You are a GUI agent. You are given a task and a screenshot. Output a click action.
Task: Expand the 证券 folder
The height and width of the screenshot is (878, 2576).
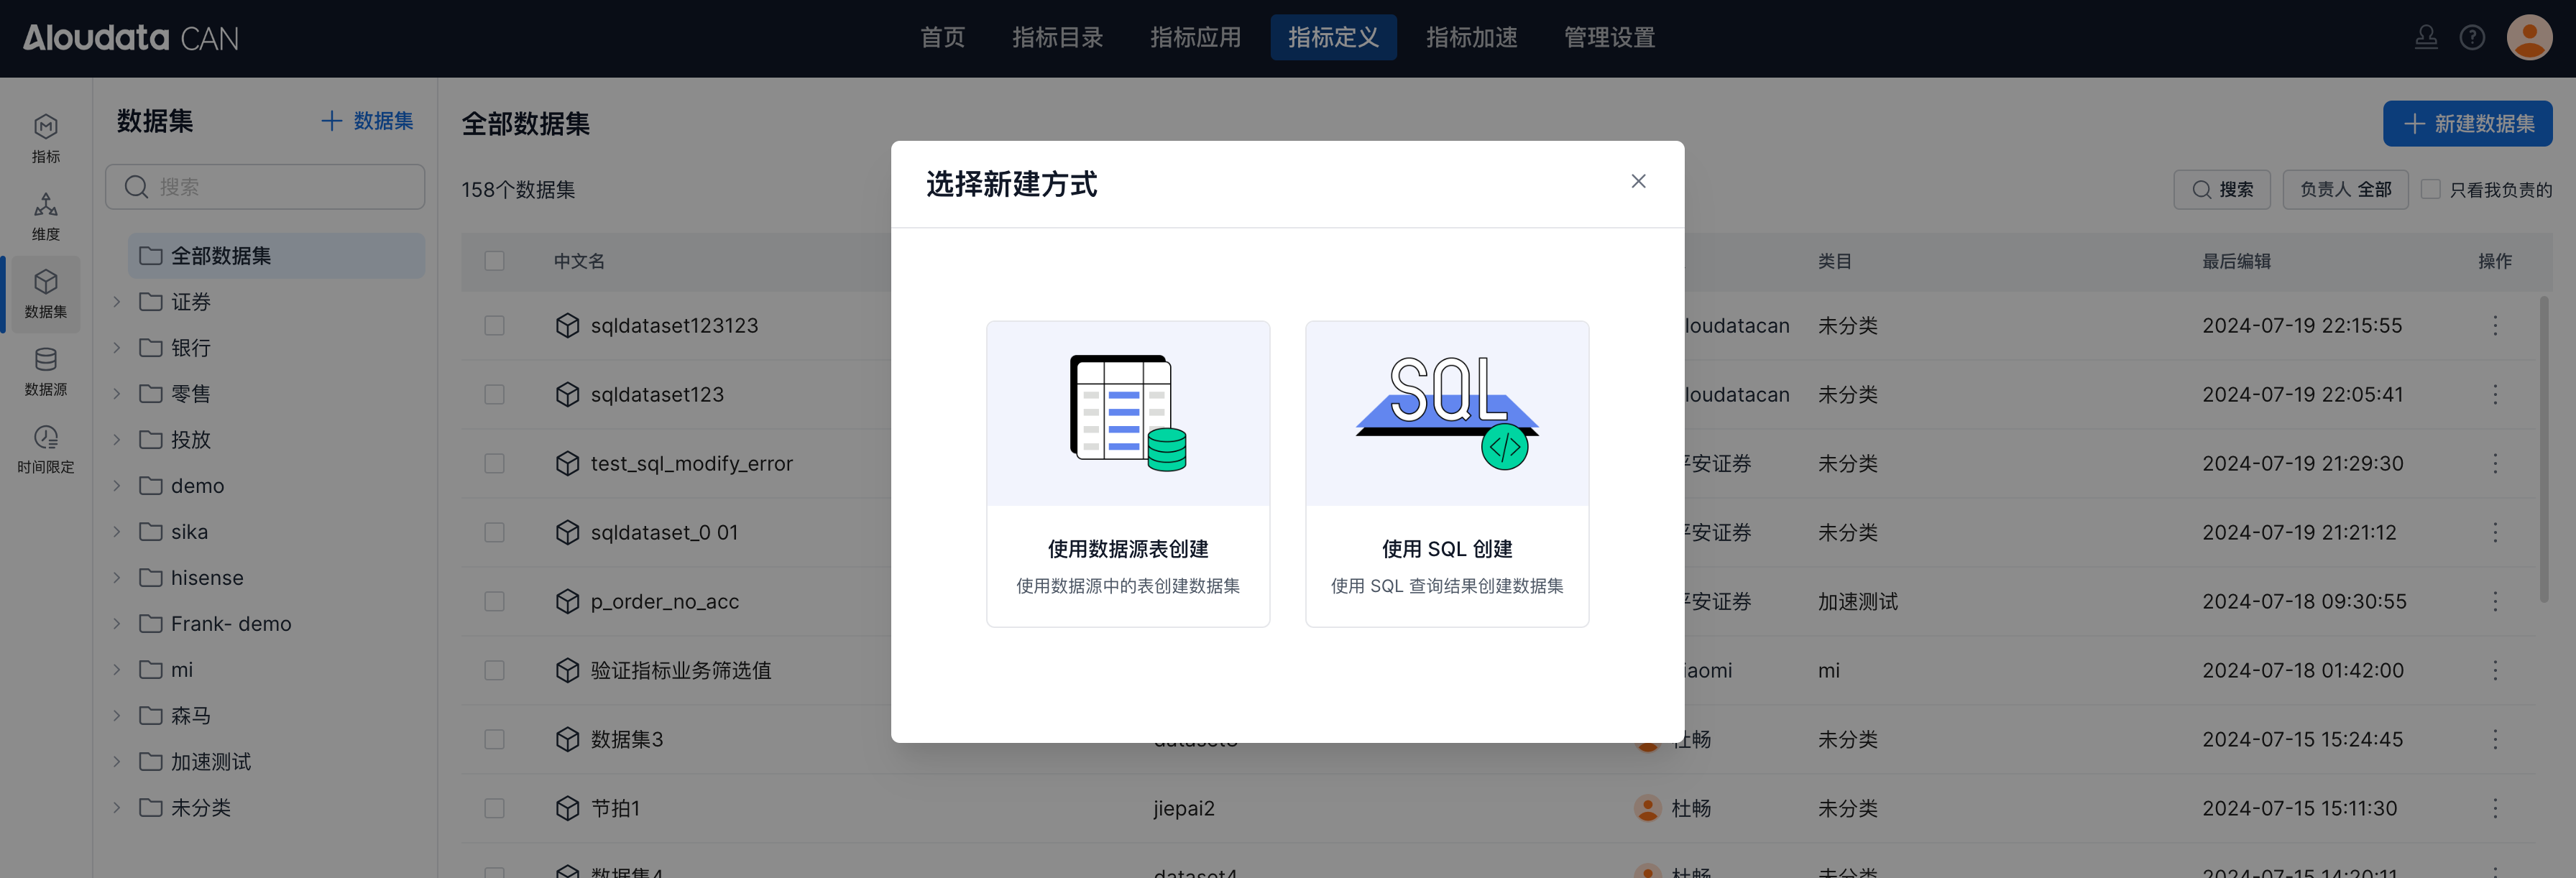(117, 302)
